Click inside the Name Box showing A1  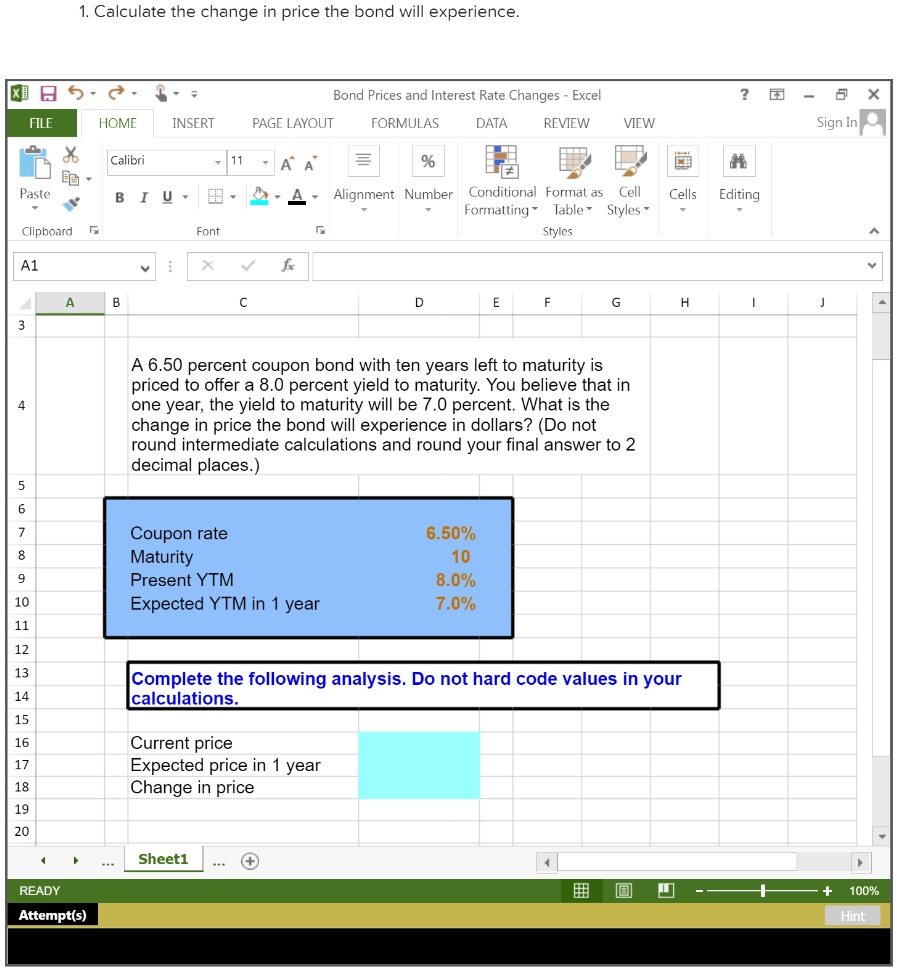tap(70, 266)
